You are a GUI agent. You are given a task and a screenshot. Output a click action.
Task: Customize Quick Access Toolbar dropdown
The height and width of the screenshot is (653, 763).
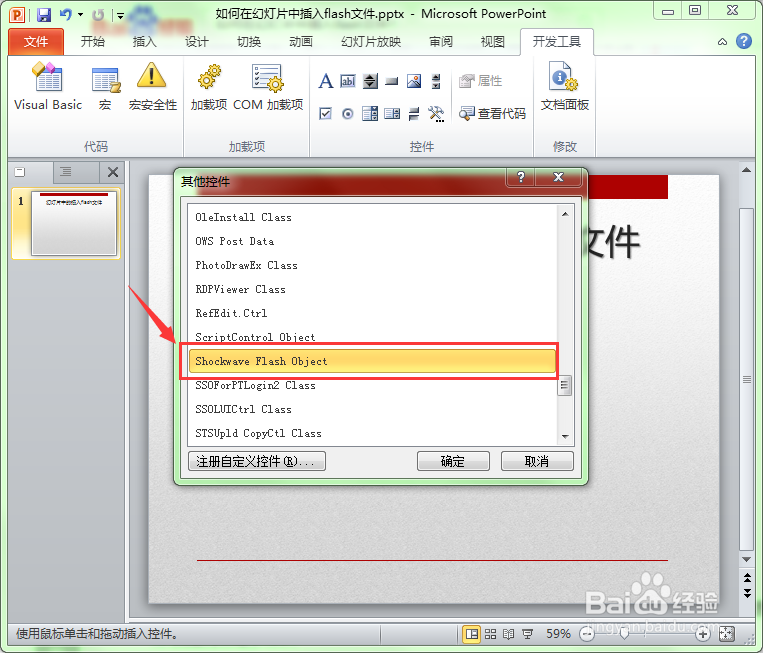coord(120,16)
